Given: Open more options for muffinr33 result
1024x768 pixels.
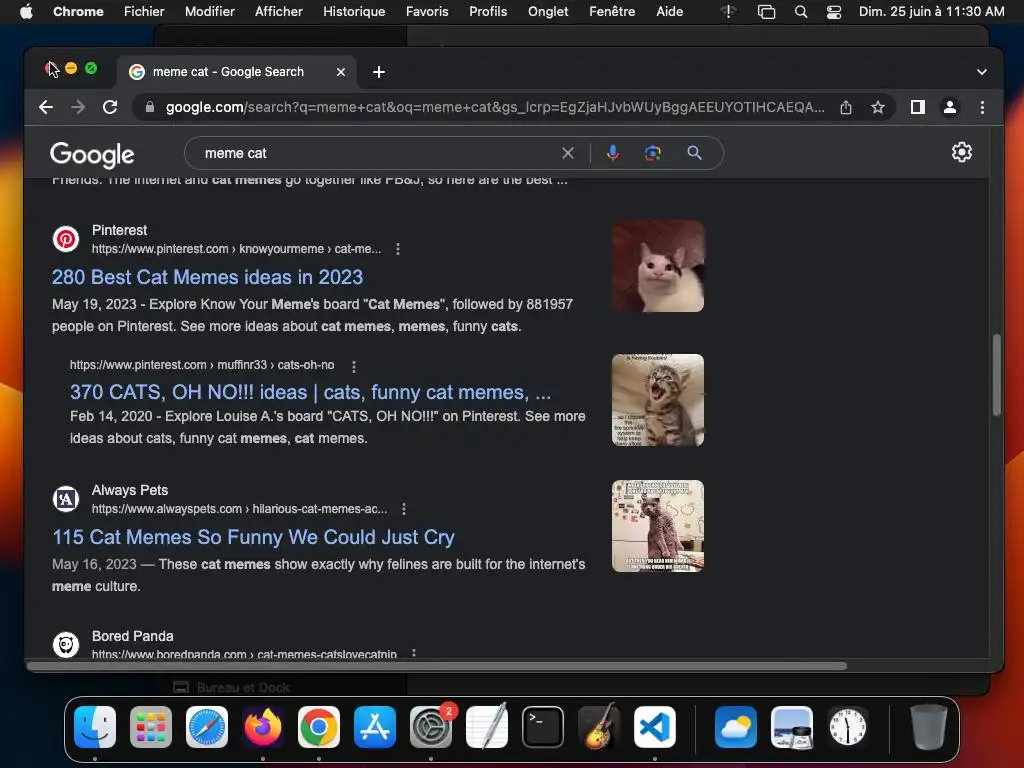Looking at the screenshot, I should coord(354,366).
